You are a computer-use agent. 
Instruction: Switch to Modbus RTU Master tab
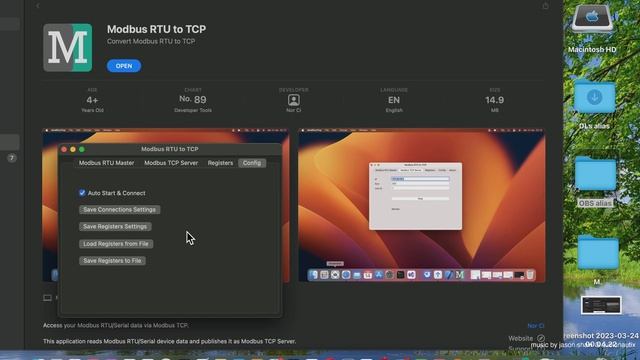[107, 163]
